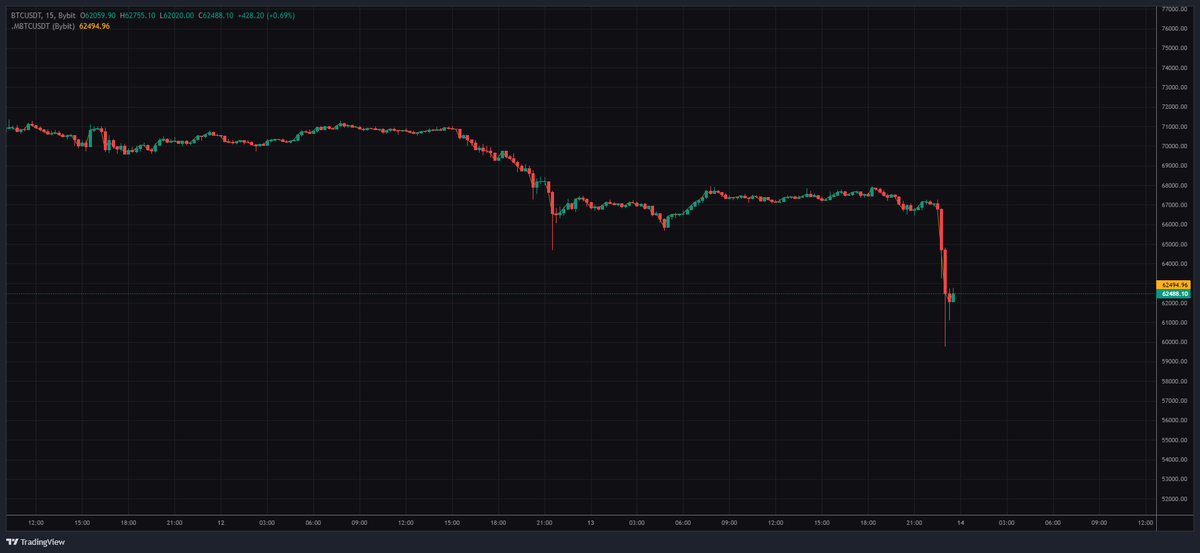
Task: Click the open value O62059.90
Action: coord(100,16)
